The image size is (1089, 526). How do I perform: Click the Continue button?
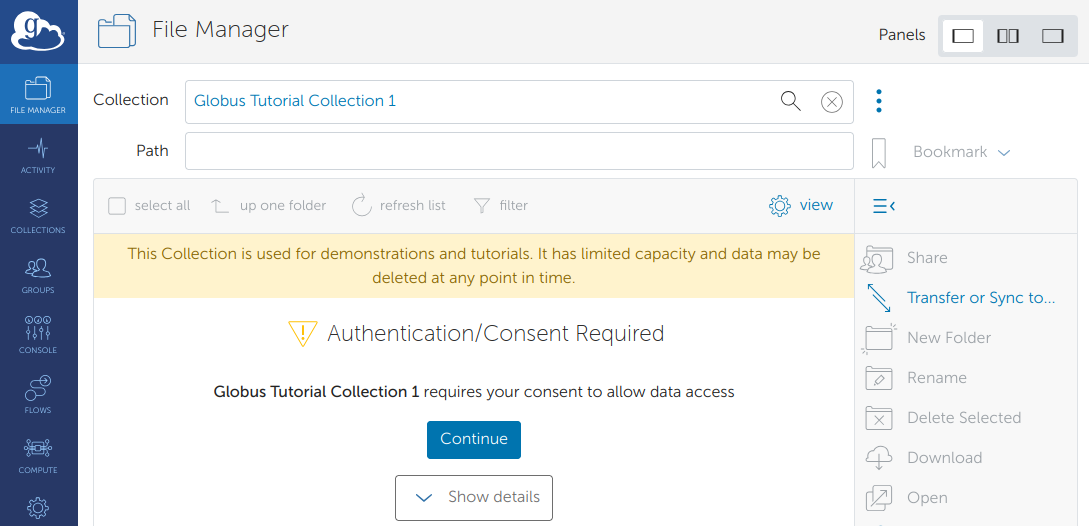474,439
